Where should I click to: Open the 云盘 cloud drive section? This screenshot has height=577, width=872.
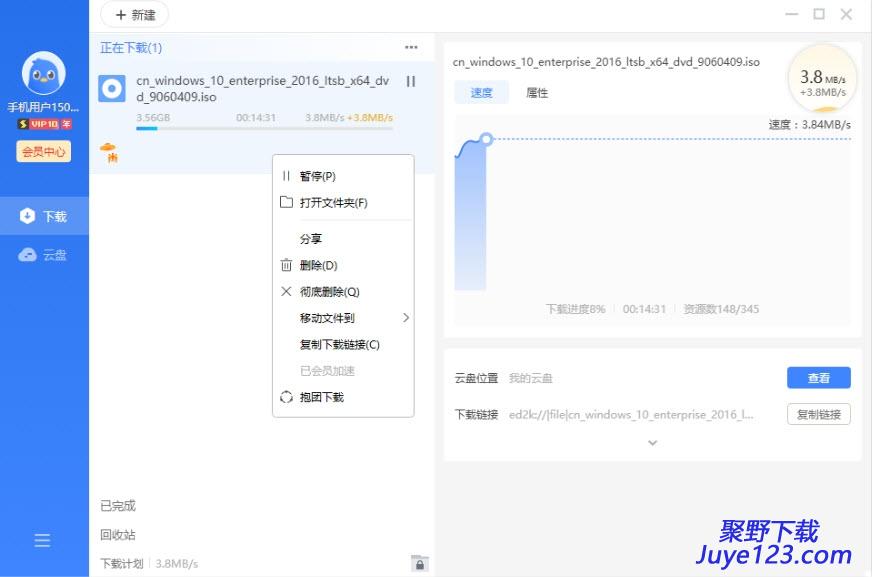click(x=44, y=255)
